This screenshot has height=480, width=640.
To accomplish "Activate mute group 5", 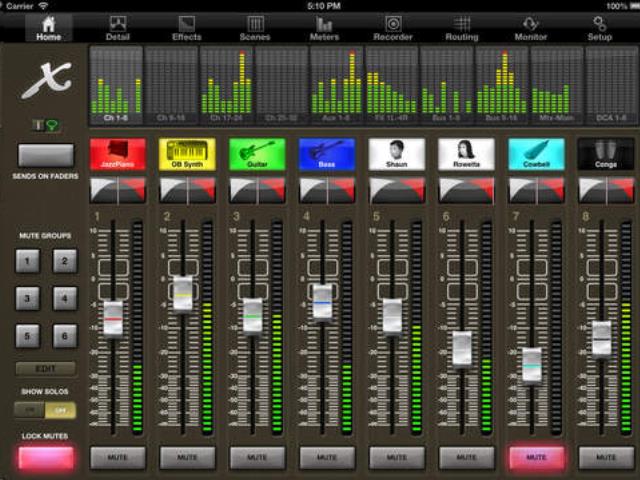I will (x=27, y=336).
